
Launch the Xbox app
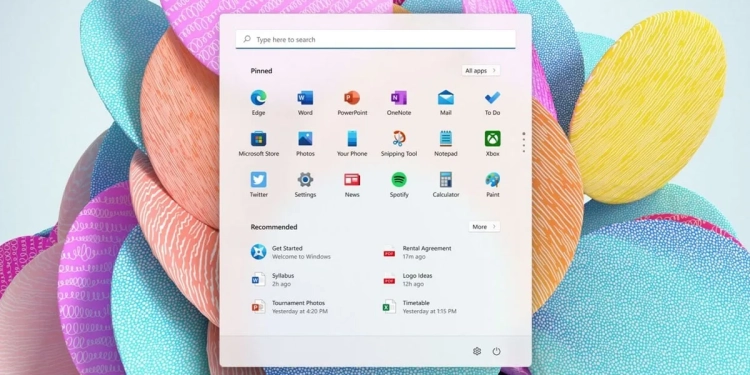point(492,143)
